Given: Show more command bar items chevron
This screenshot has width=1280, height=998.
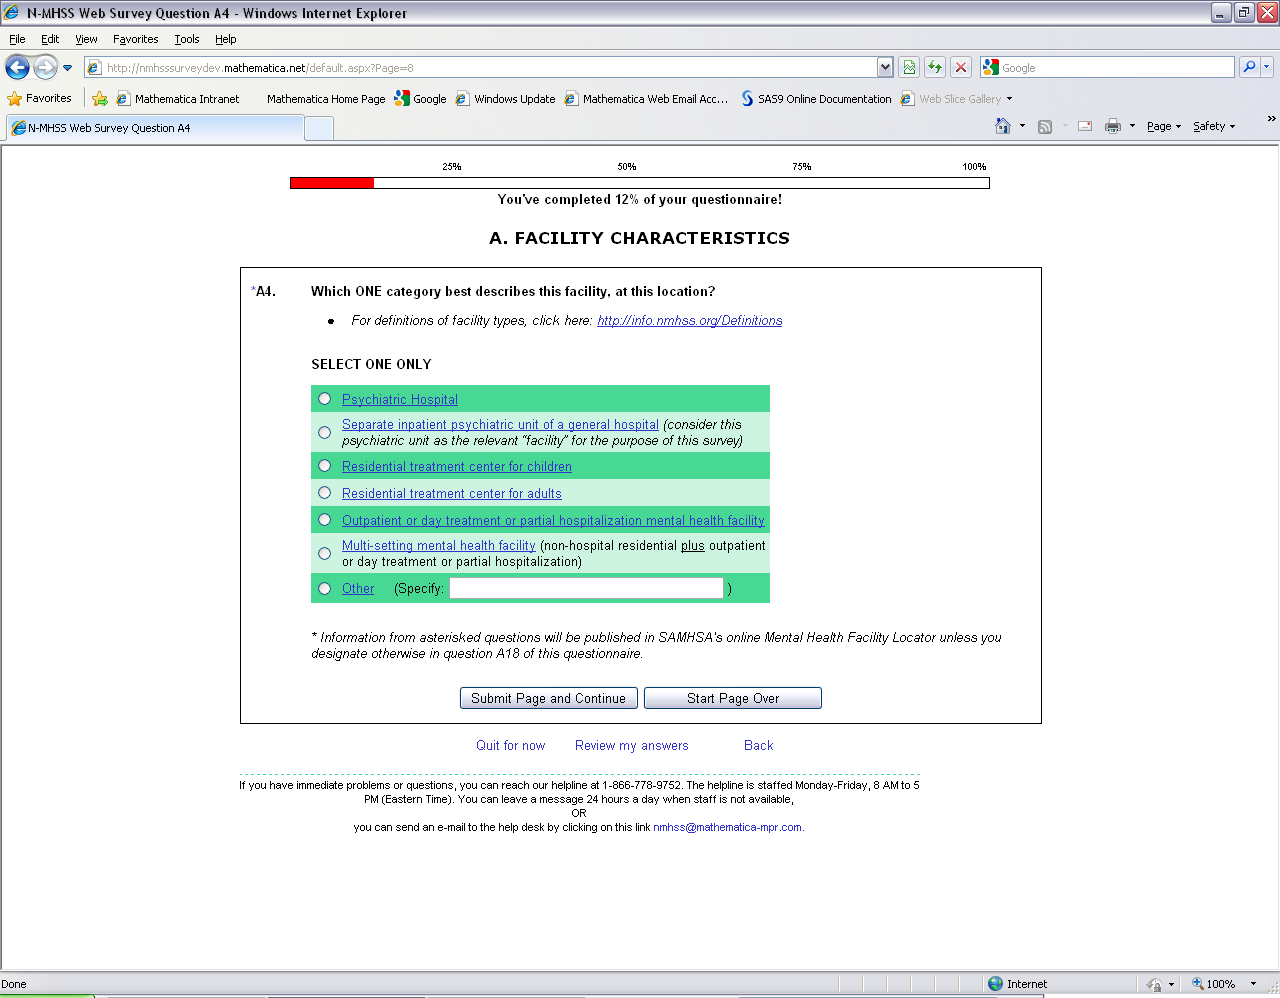Looking at the screenshot, I should coord(1271,119).
